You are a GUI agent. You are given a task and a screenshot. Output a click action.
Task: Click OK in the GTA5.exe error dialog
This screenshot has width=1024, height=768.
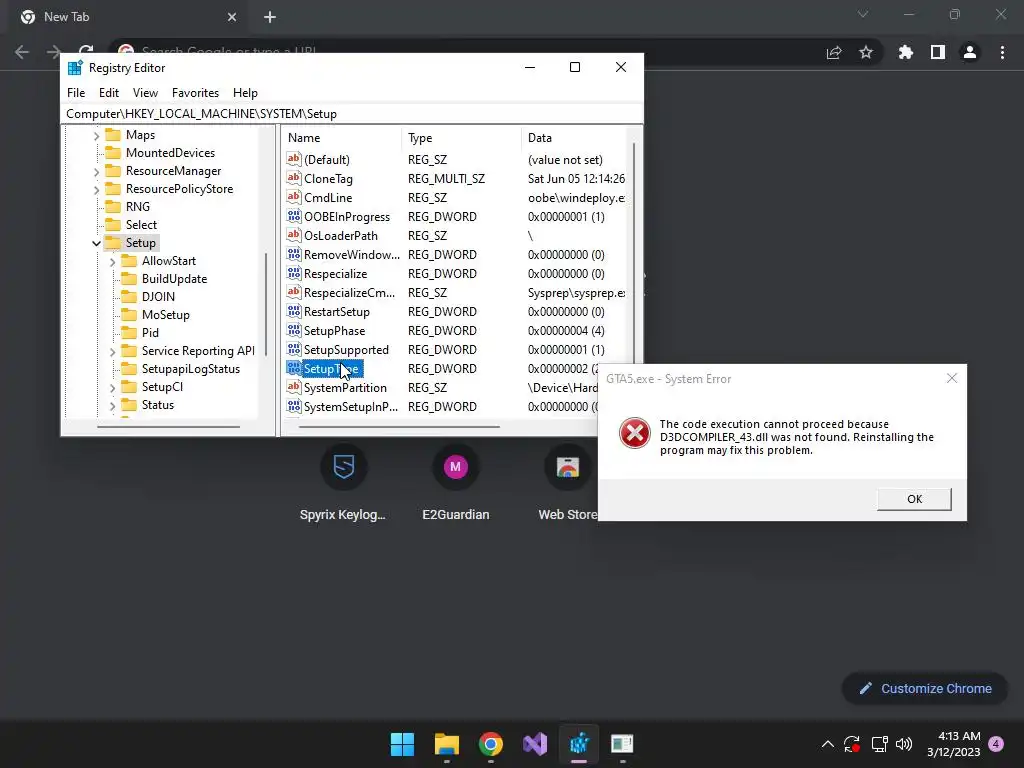[914, 499]
